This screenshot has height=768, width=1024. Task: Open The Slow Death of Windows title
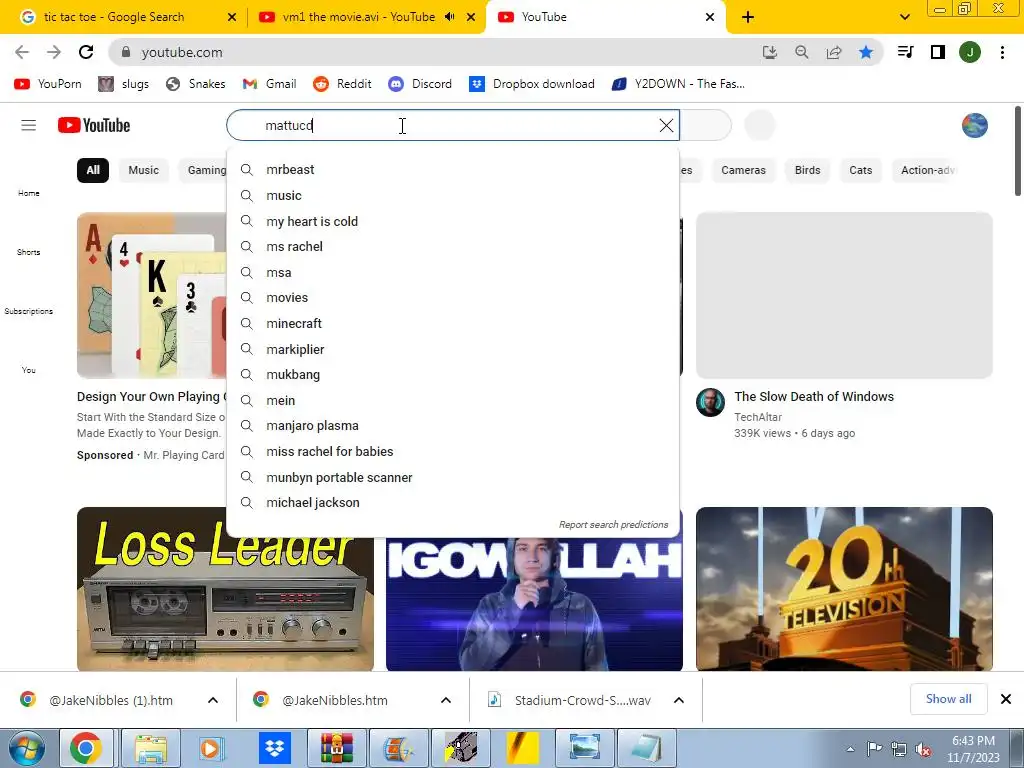(814, 396)
